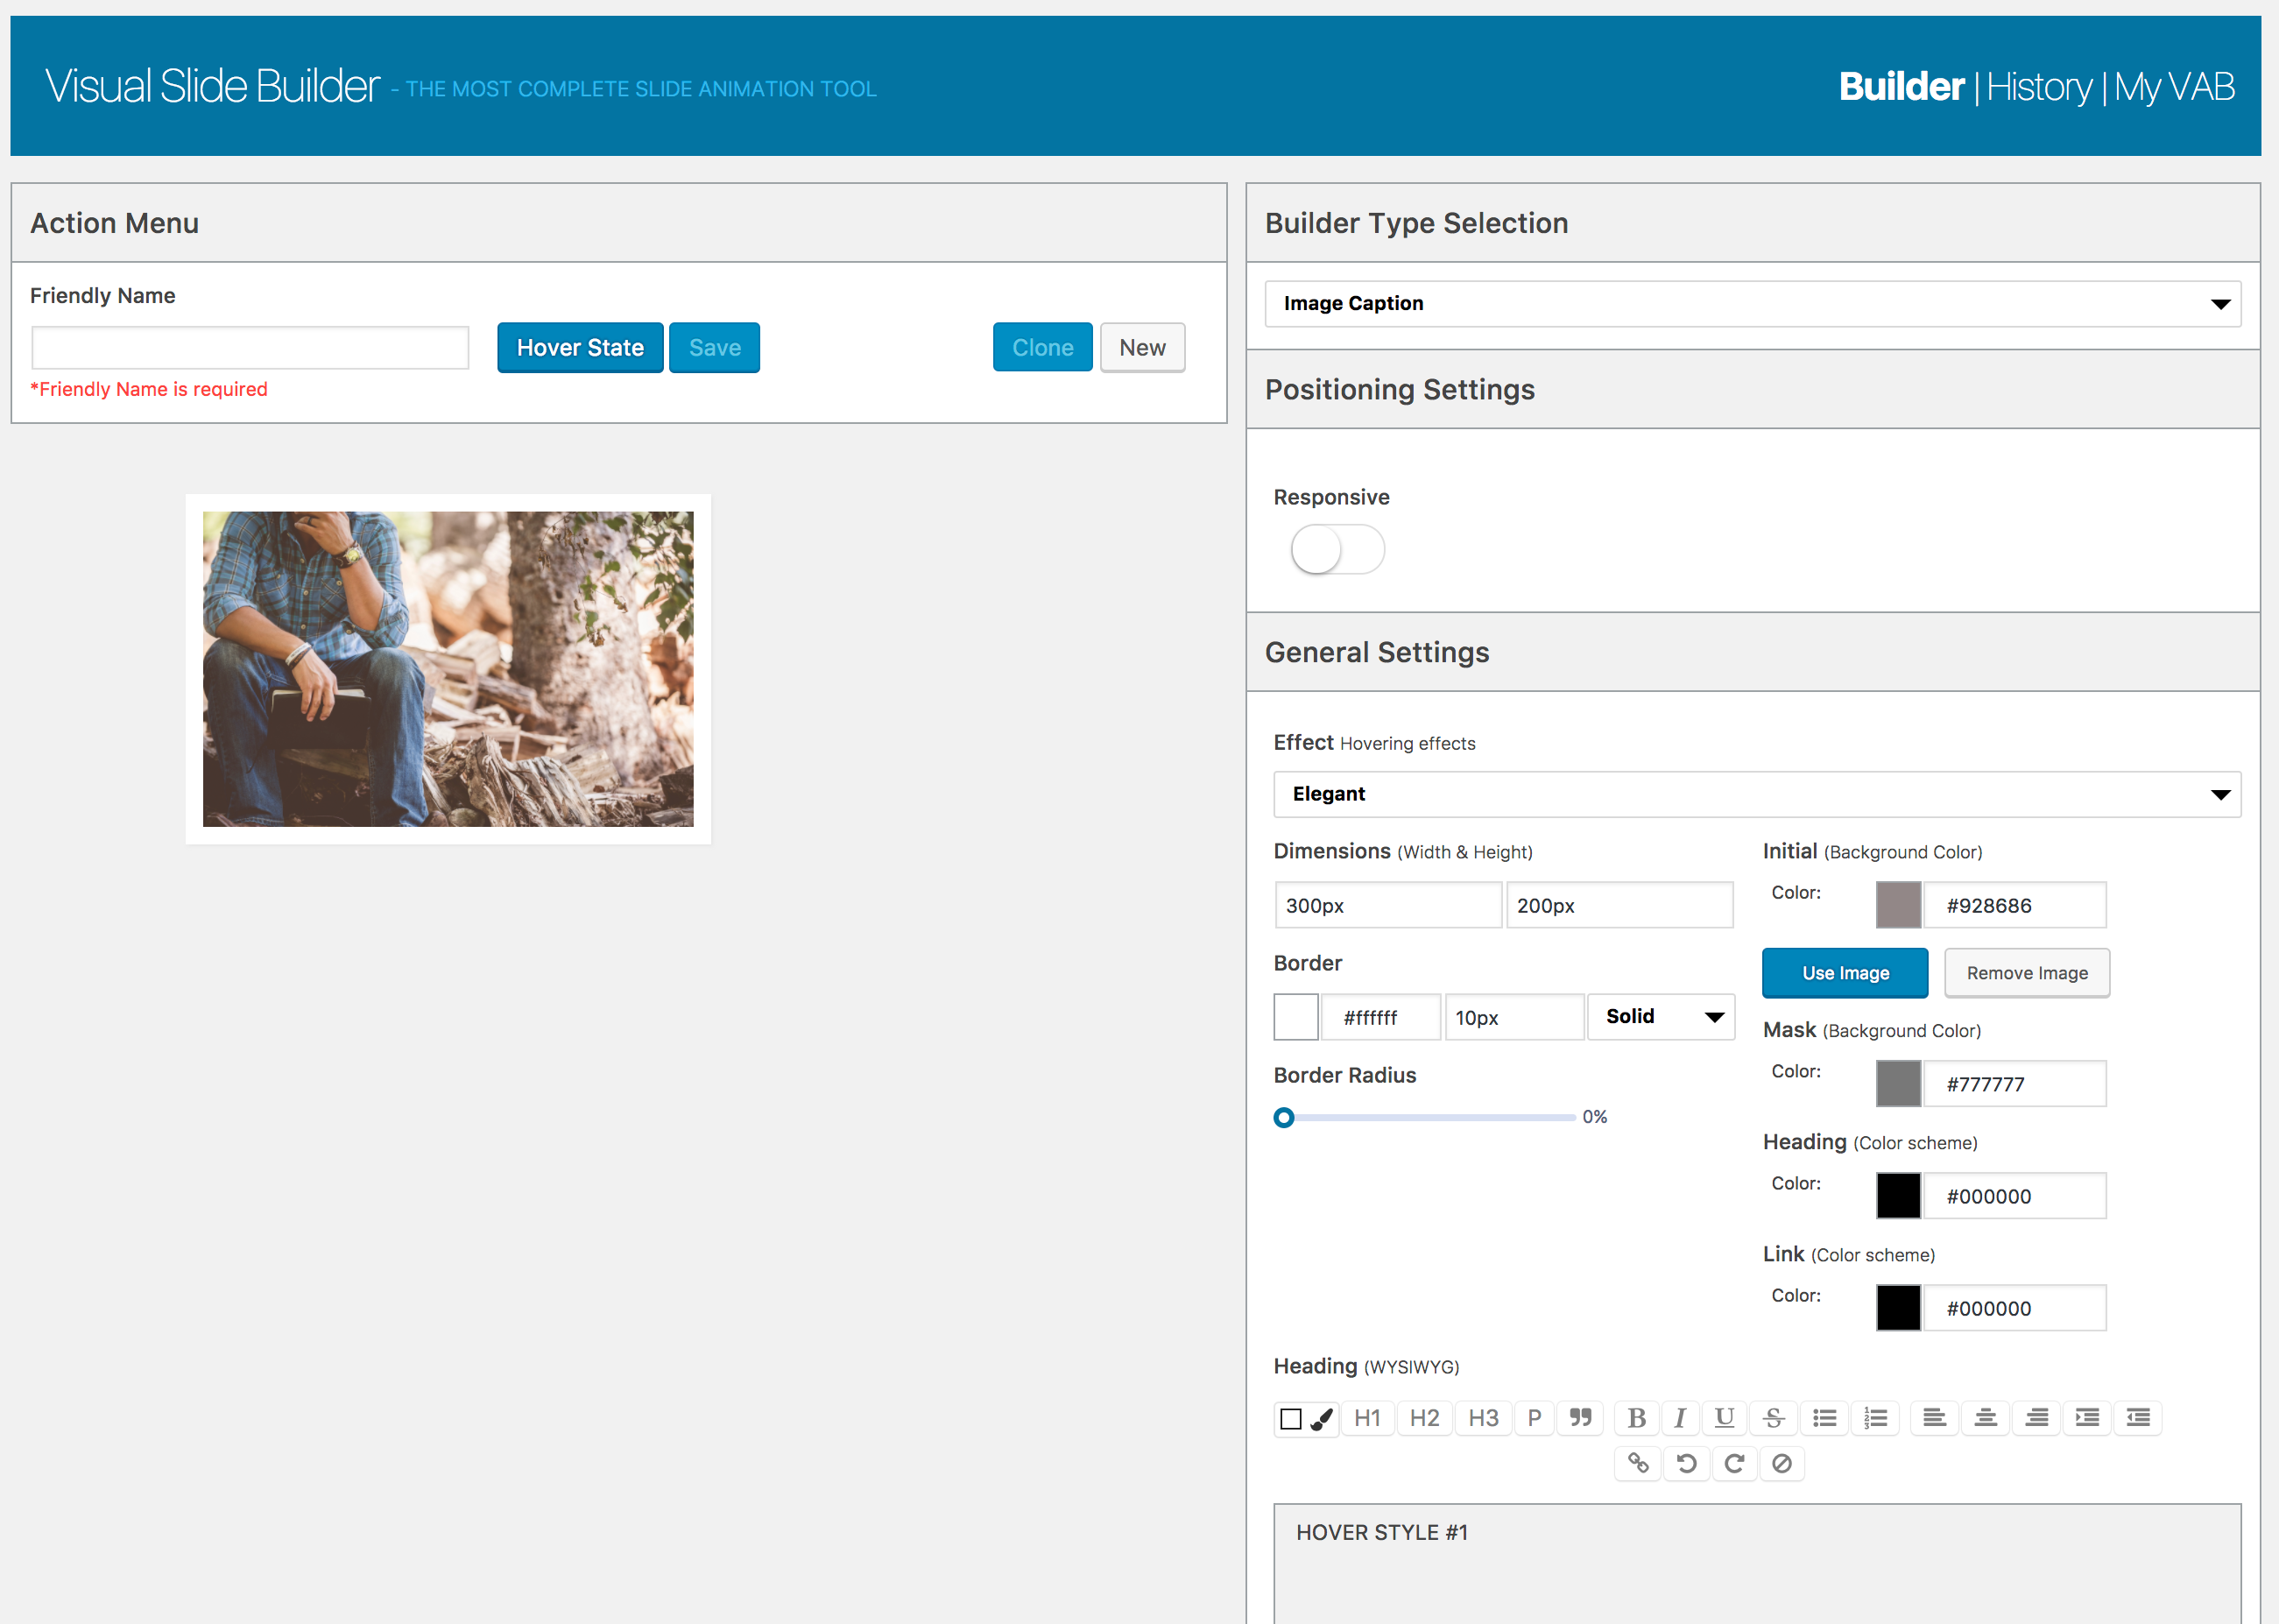The image size is (2279, 1624).
Task: Switch to the History tab
Action: point(2039,87)
